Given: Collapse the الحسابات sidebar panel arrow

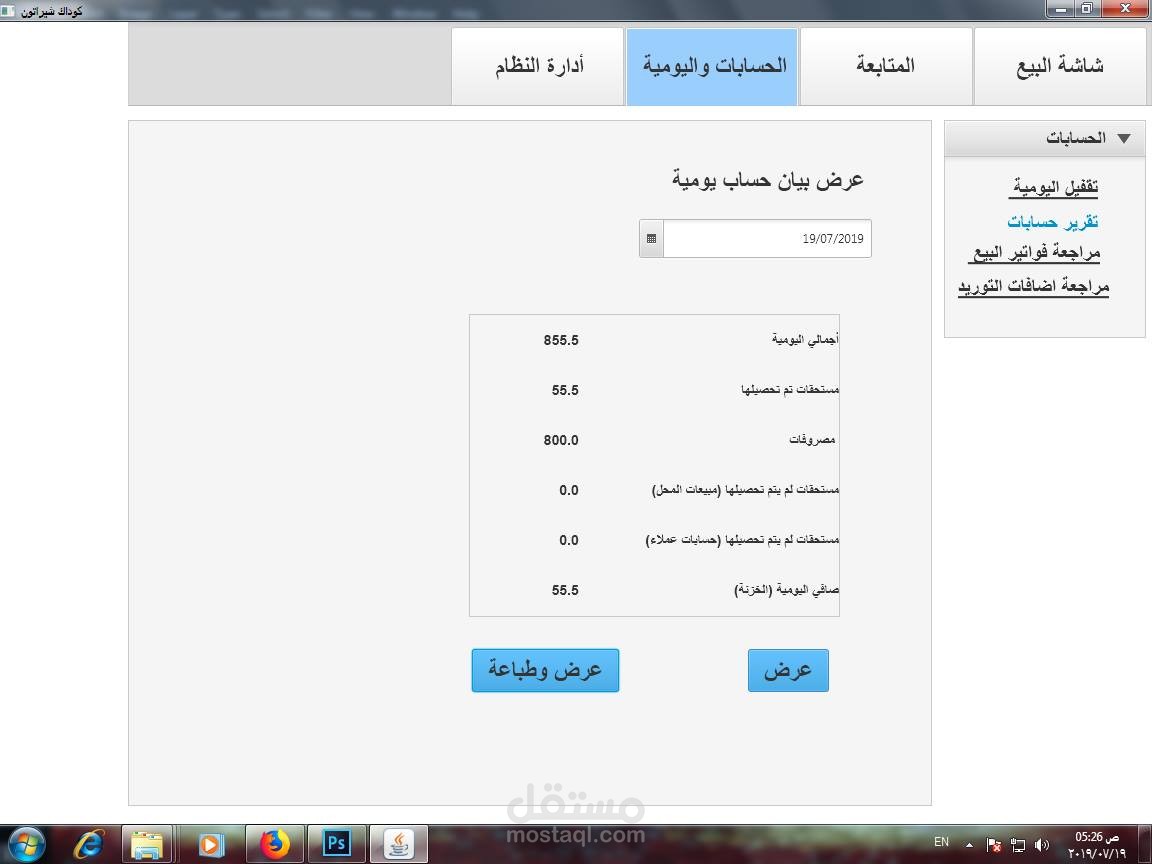Looking at the screenshot, I should [x=1123, y=138].
